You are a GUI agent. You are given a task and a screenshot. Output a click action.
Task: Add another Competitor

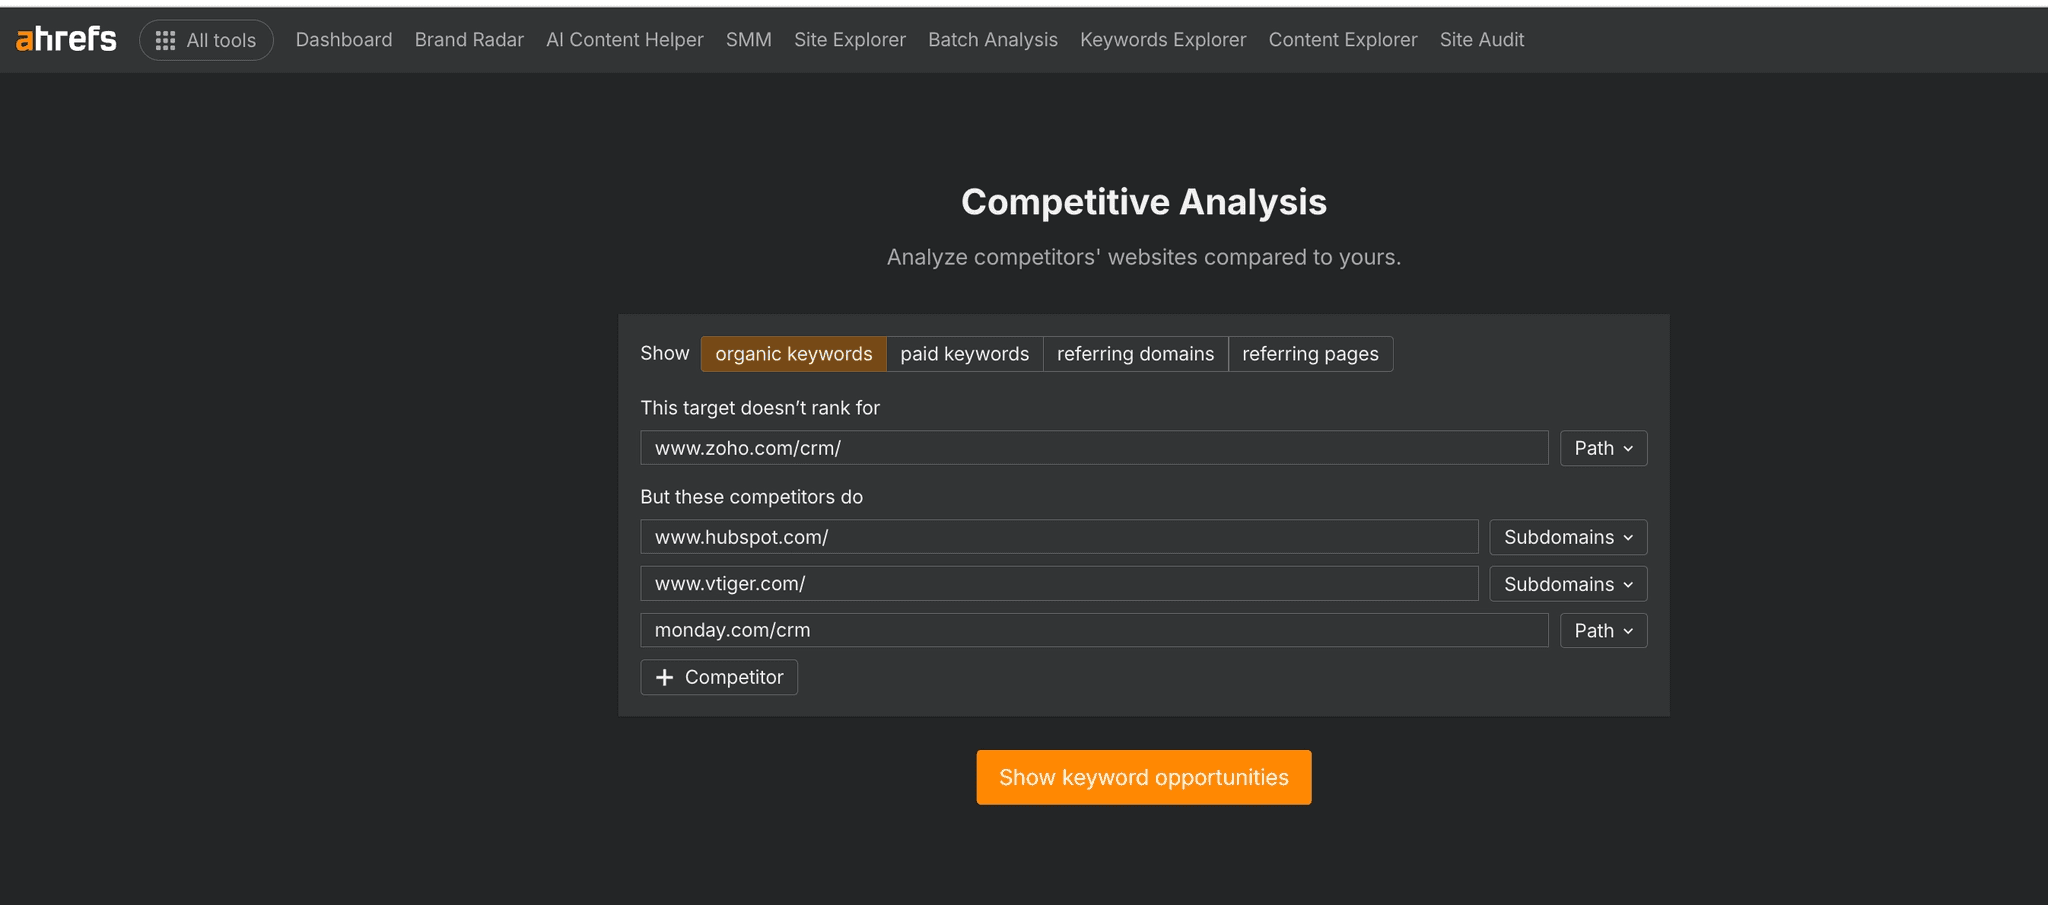(719, 677)
